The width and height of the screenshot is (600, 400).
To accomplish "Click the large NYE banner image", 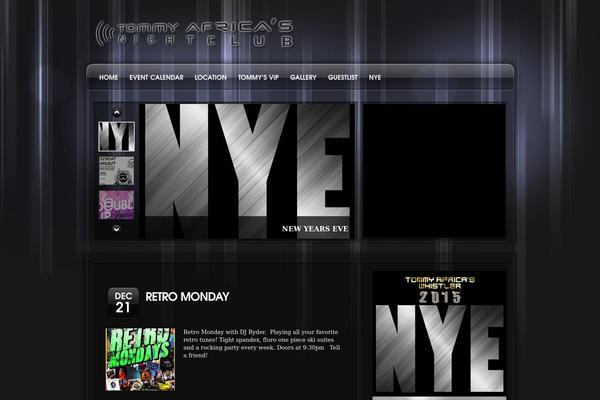I will (x=247, y=171).
